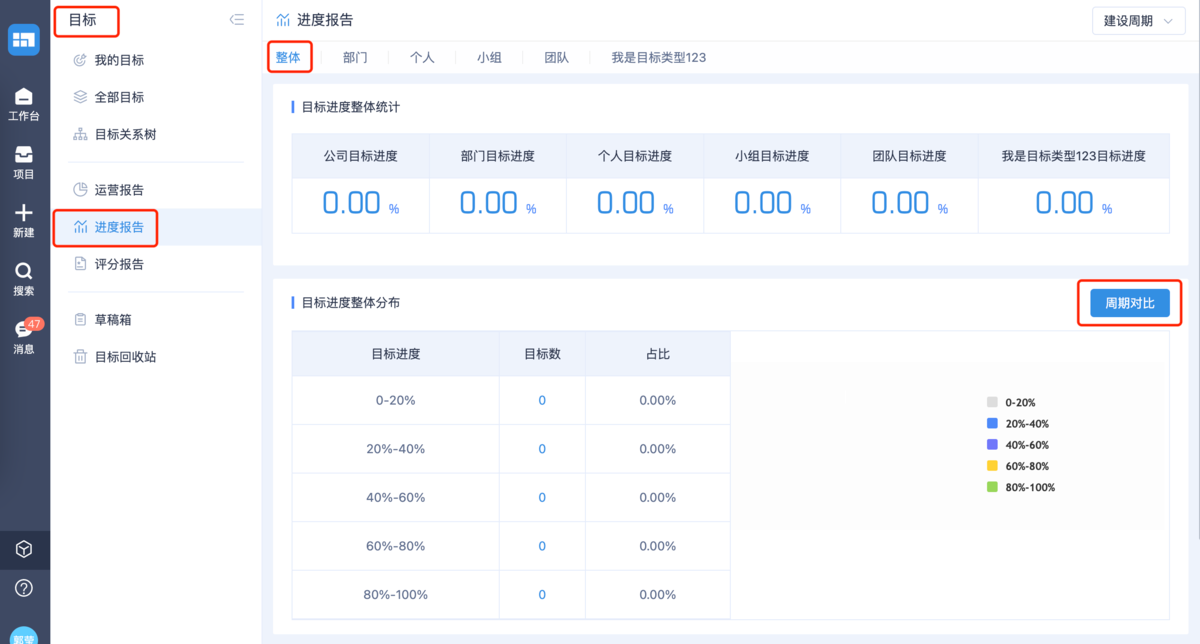Viewport: 1200px width, 644px height.
Task: Click target count 0 for 60%-80% row
Action: pyautogui.click(x=542, y=546)
